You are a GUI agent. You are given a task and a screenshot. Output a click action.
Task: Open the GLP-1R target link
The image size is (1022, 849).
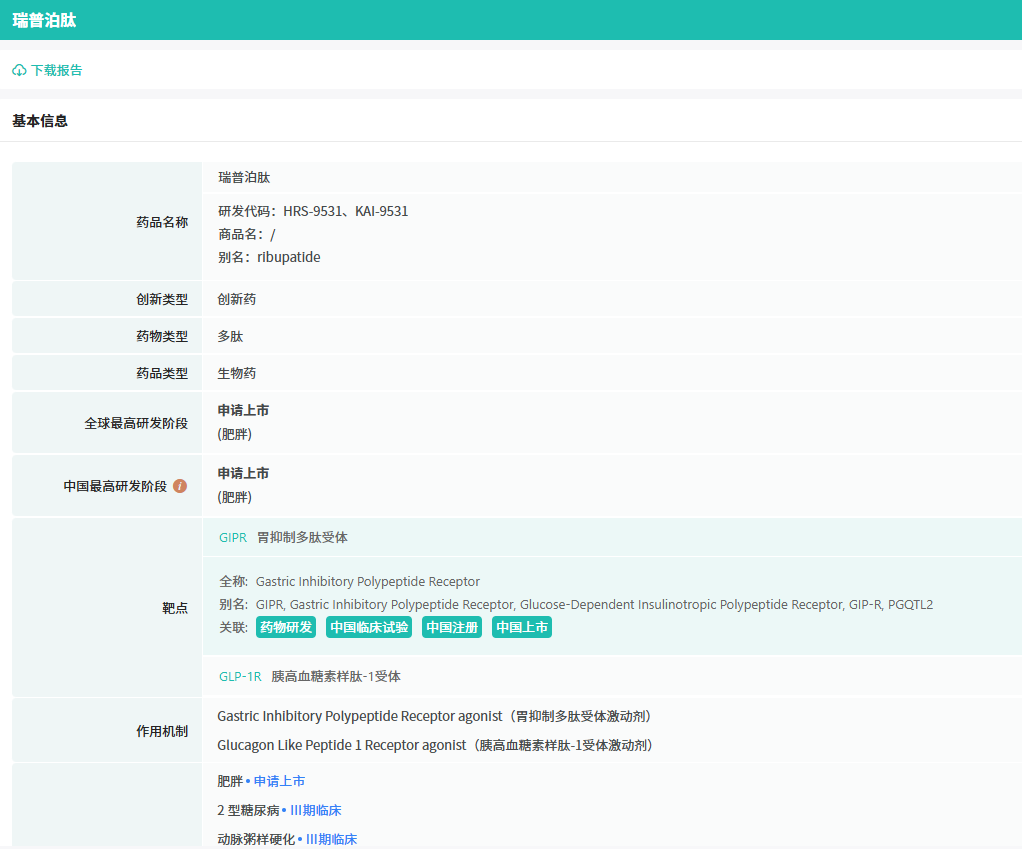pyautogui.click(x=240, y=676)
